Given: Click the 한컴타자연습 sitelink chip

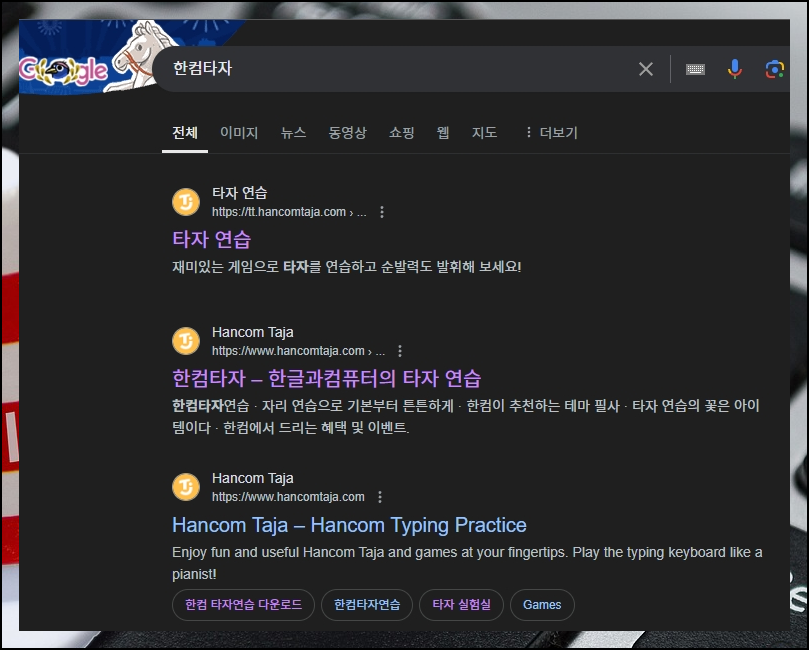Looking at the screenshot, I should (367, 605).
